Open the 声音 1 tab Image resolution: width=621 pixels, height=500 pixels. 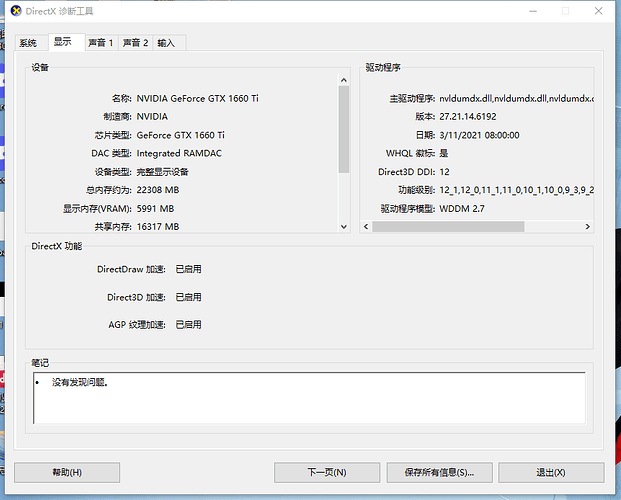point(101,43)
